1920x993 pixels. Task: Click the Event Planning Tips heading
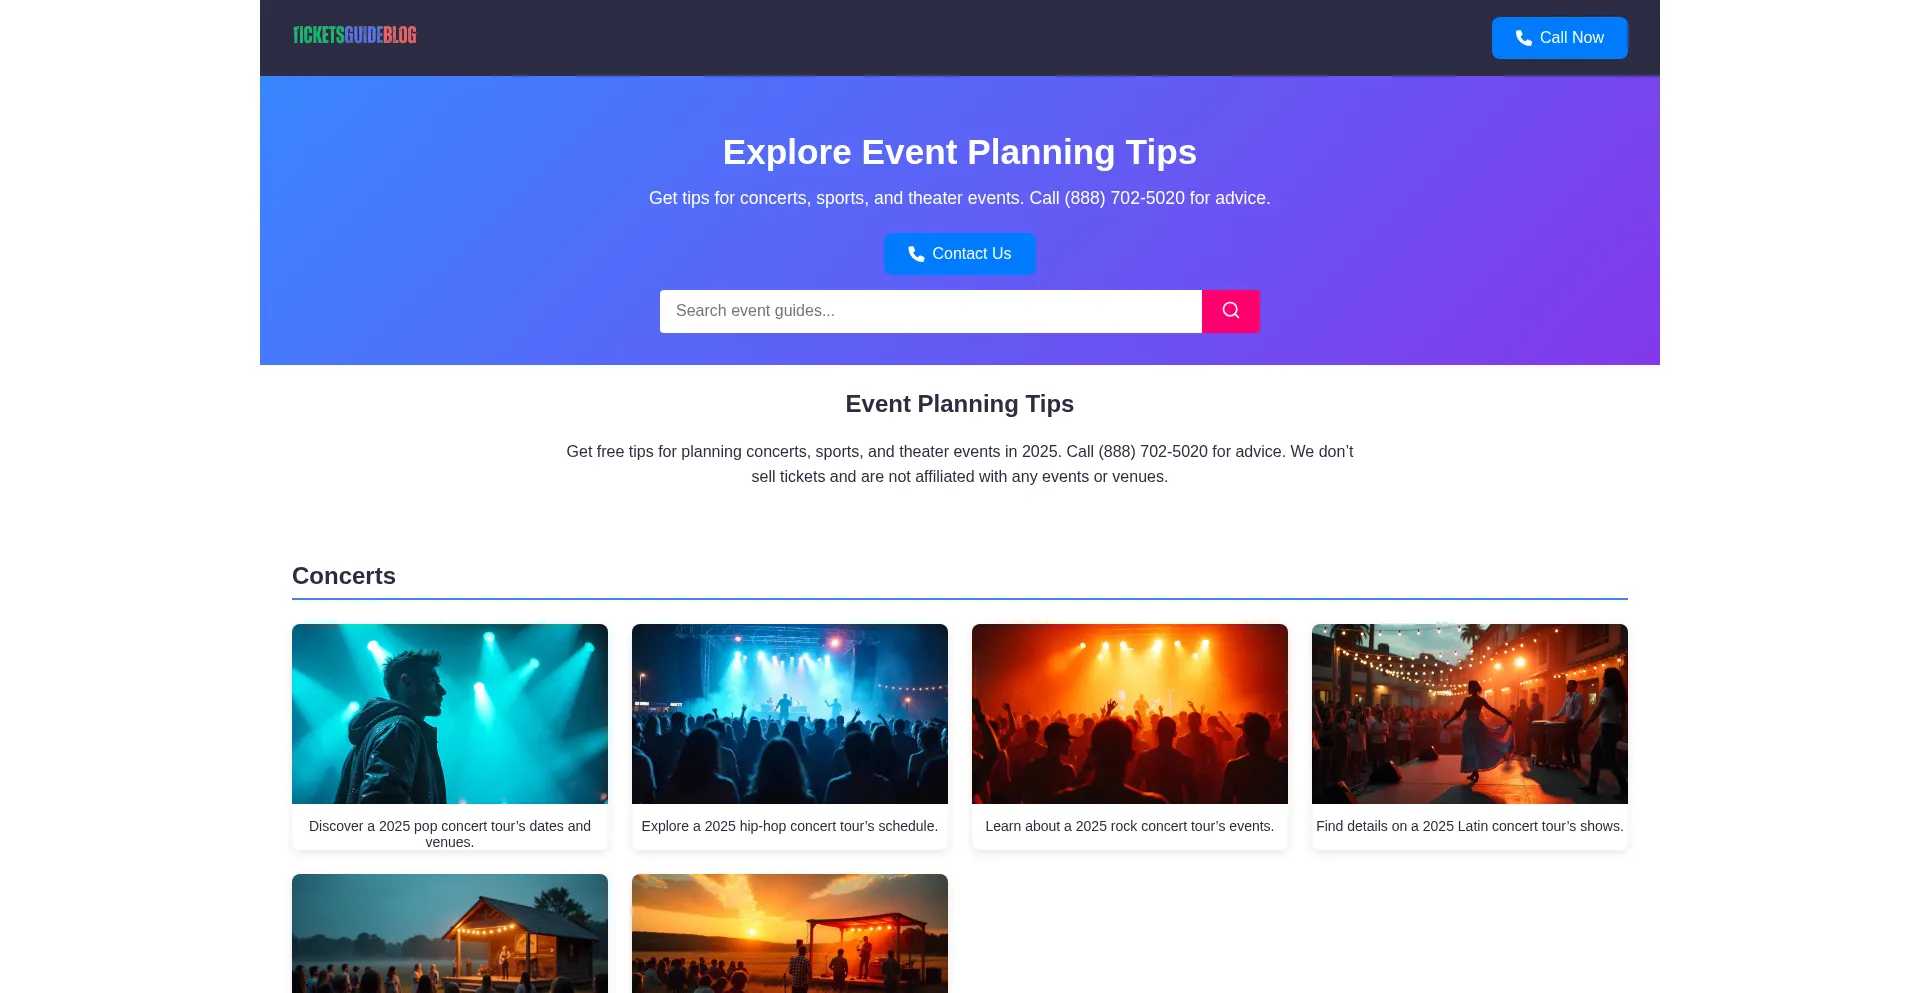[x=960, y=404]
